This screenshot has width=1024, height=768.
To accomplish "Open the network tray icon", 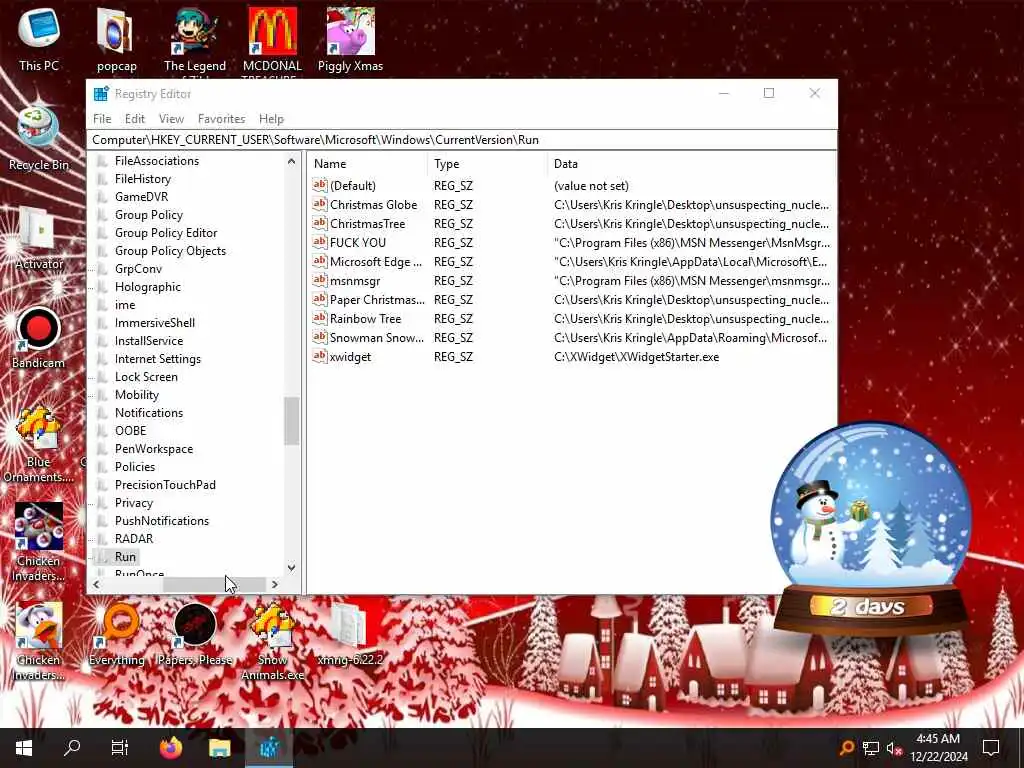I will point(871,748).
